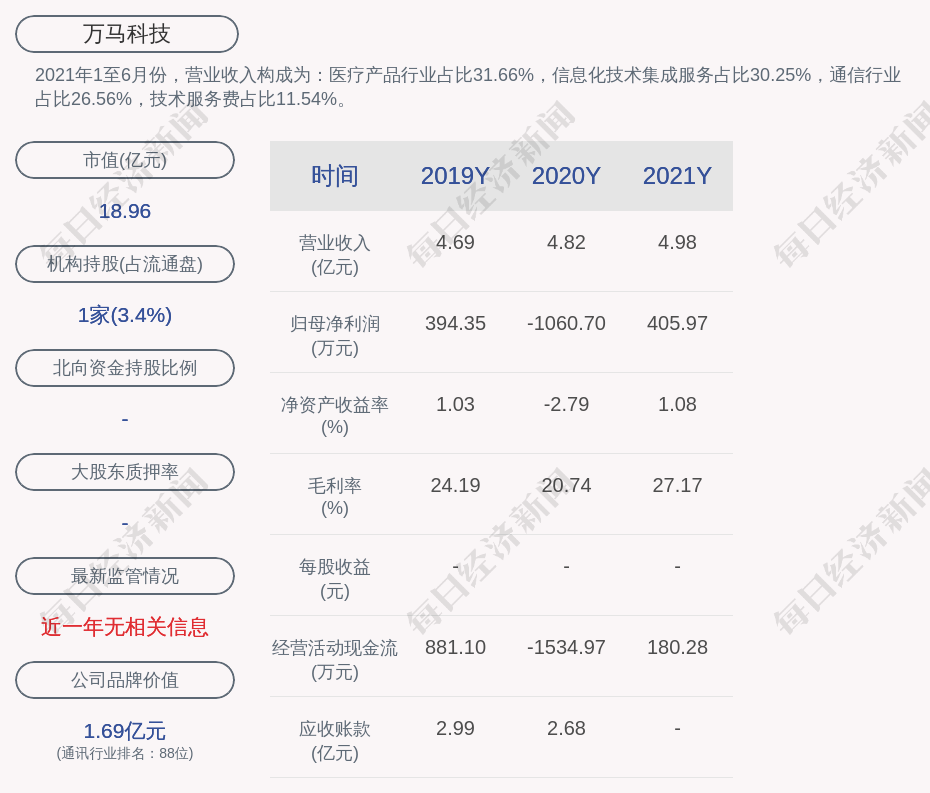
Task: Select the 2020Y column header
Action: pyautogui.click(x=566, y=176)
